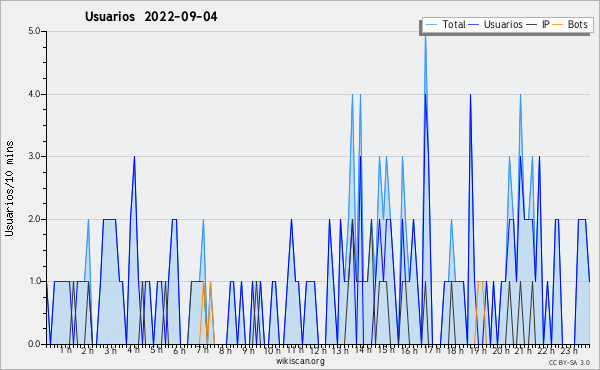Click the orange Bots legend line swatch

pos(558,25)
